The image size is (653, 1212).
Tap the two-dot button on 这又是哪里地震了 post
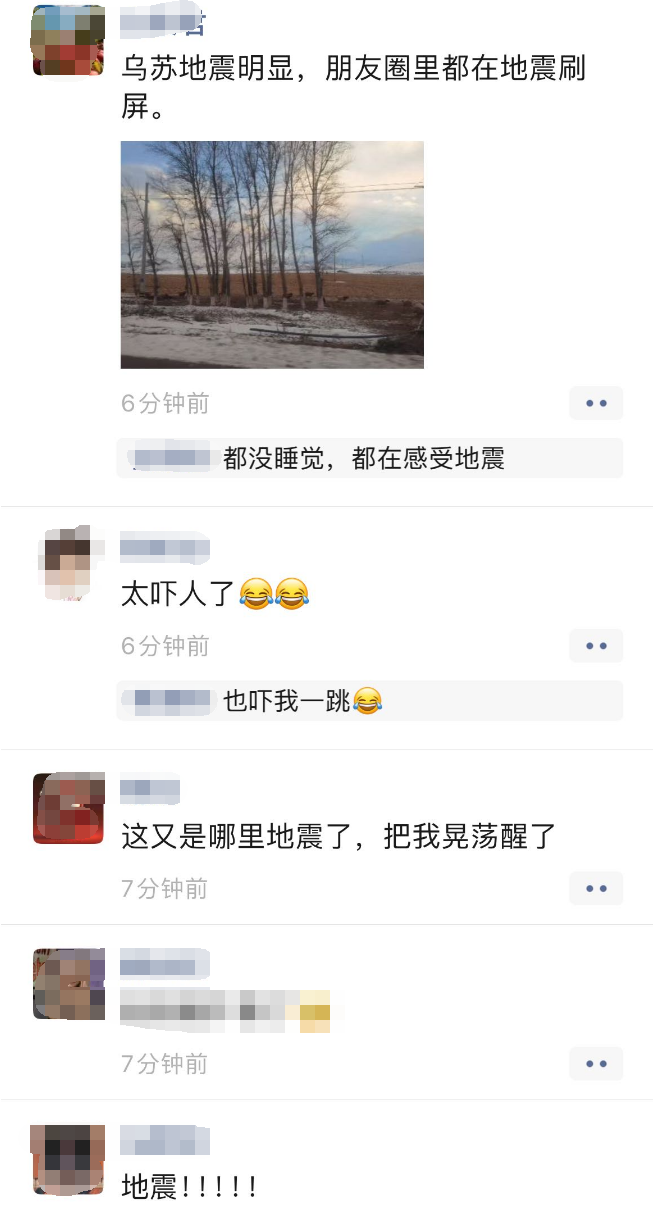click(x=596, y=888)
